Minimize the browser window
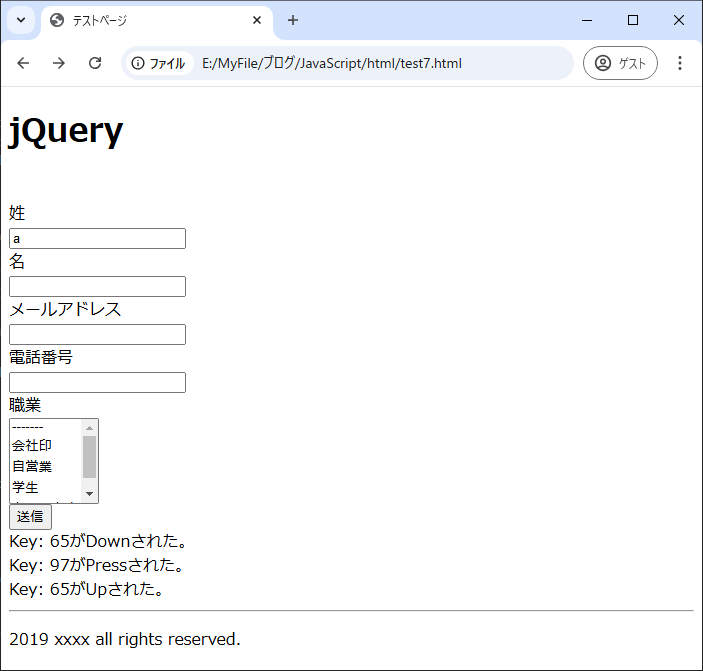The width and height of the screenshot is (703, 671). click(x=587, y=20)
